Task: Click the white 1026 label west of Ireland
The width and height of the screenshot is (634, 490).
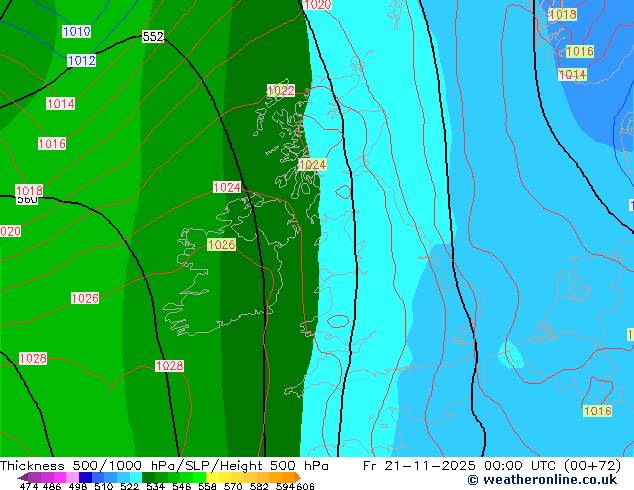Action: 85,298
